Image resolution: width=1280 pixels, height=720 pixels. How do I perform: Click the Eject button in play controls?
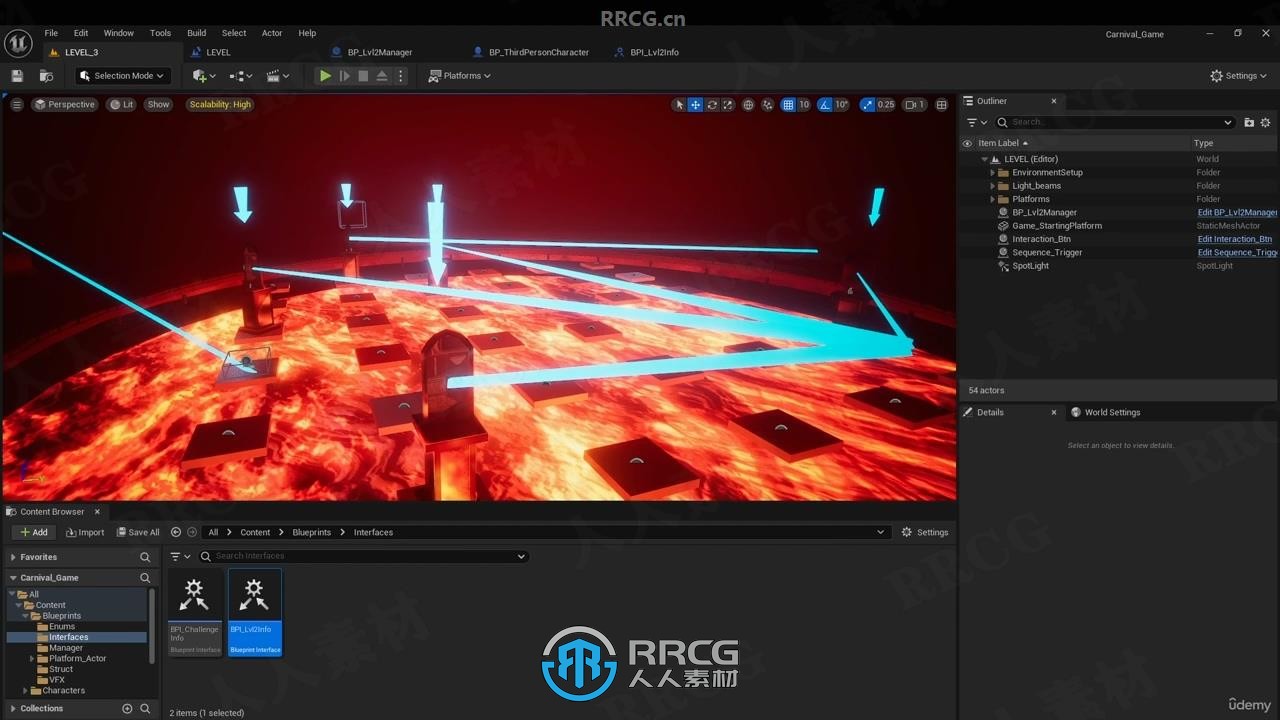(x=382, y=76)
